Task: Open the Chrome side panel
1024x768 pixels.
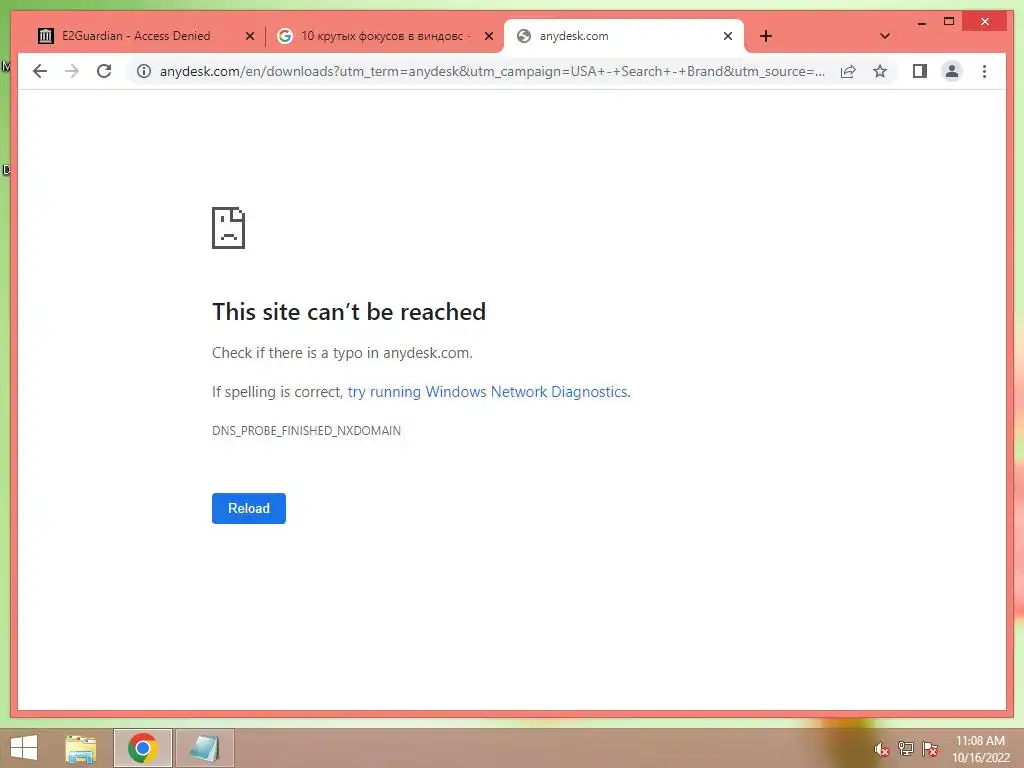Action: pos(920,71)
